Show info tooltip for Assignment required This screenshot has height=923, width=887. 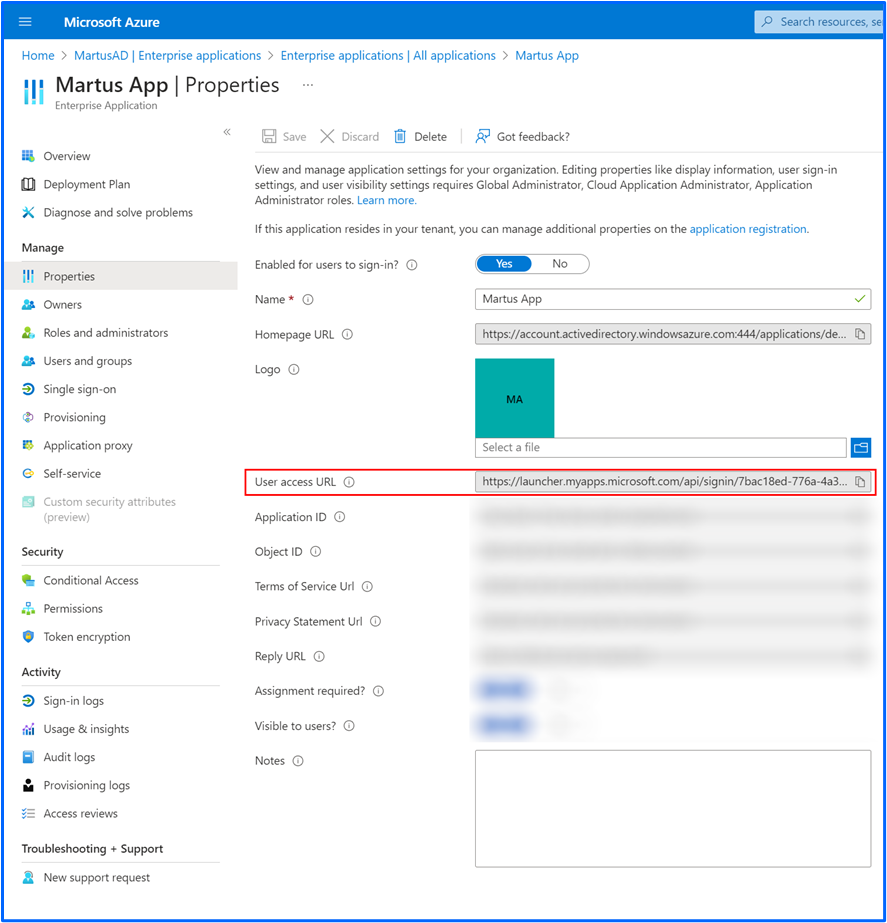(378, 691)
